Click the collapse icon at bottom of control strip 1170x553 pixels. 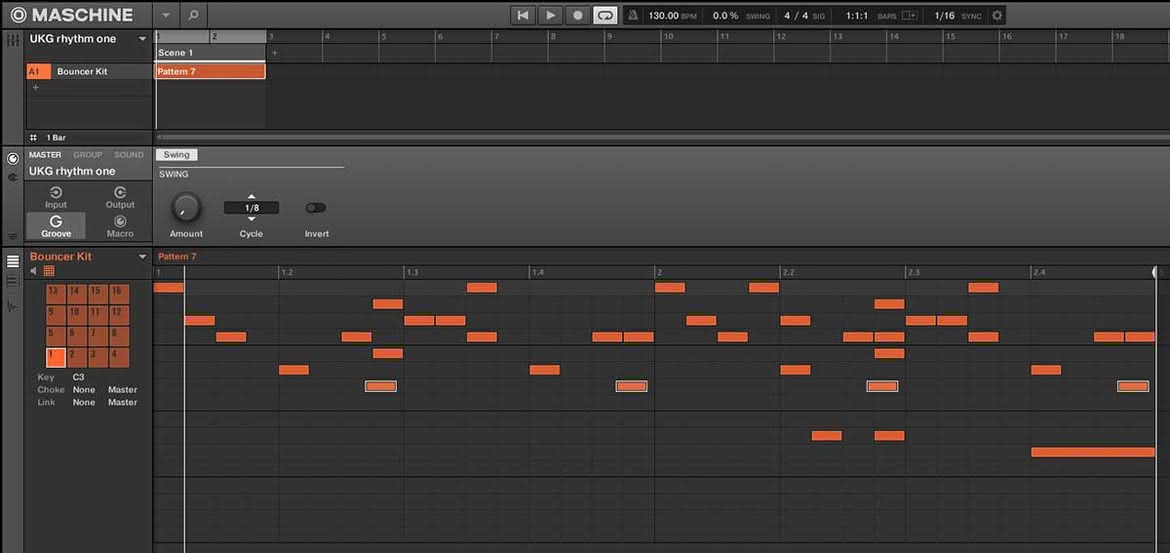[13, 237]
